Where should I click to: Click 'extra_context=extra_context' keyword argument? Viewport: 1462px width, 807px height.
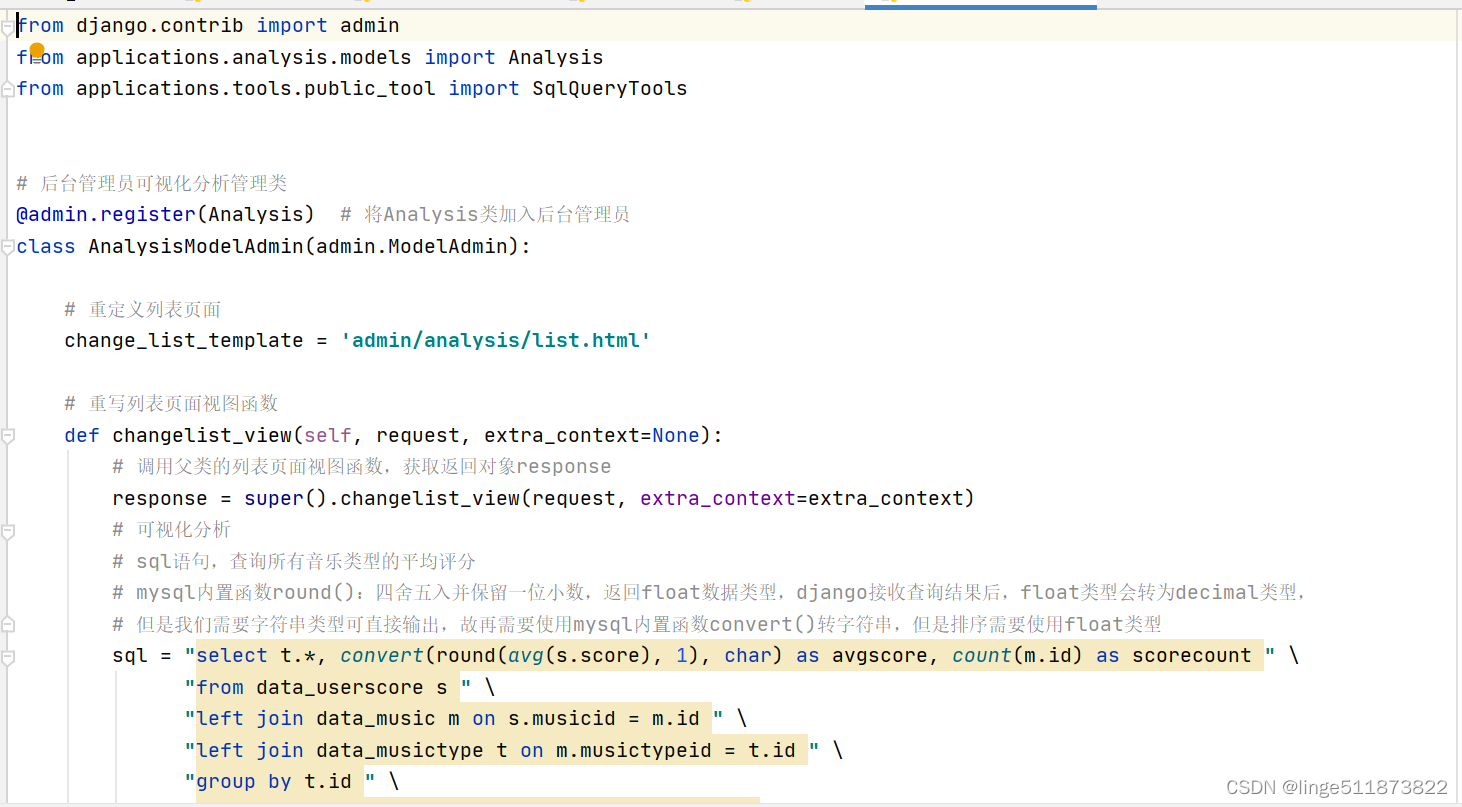(x=801, y=498)
